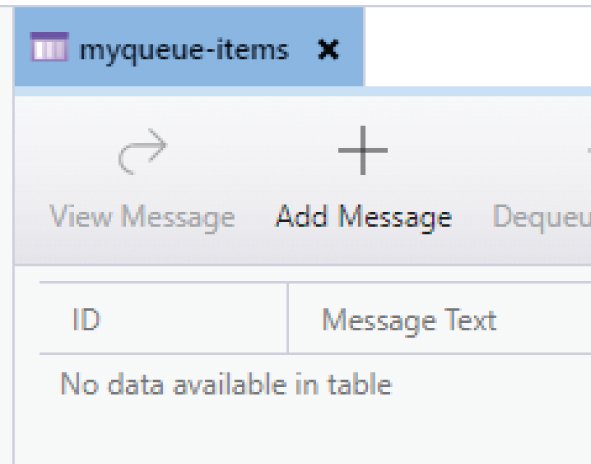Click light blue strip beneath the tab bar
Viewport: 591px width, 464px height.
click(x=302, y=91)
